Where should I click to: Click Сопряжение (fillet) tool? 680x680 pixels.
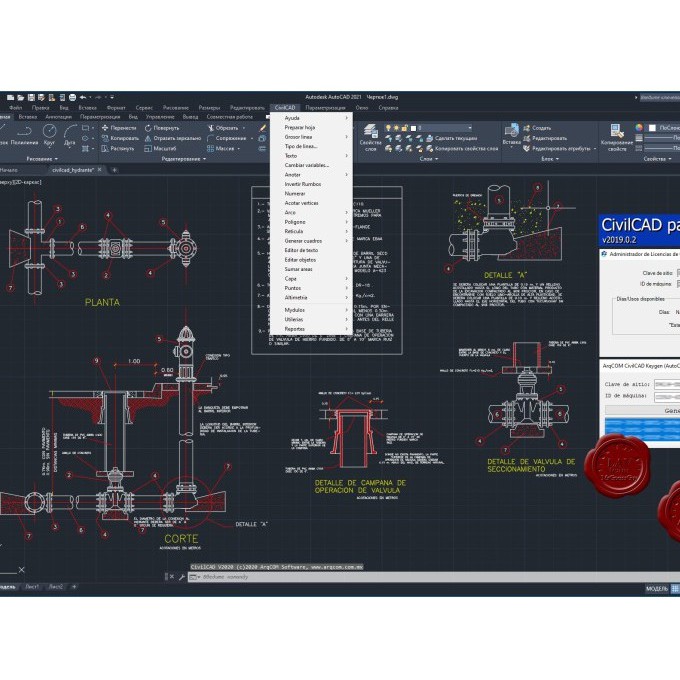coord(226,138)
